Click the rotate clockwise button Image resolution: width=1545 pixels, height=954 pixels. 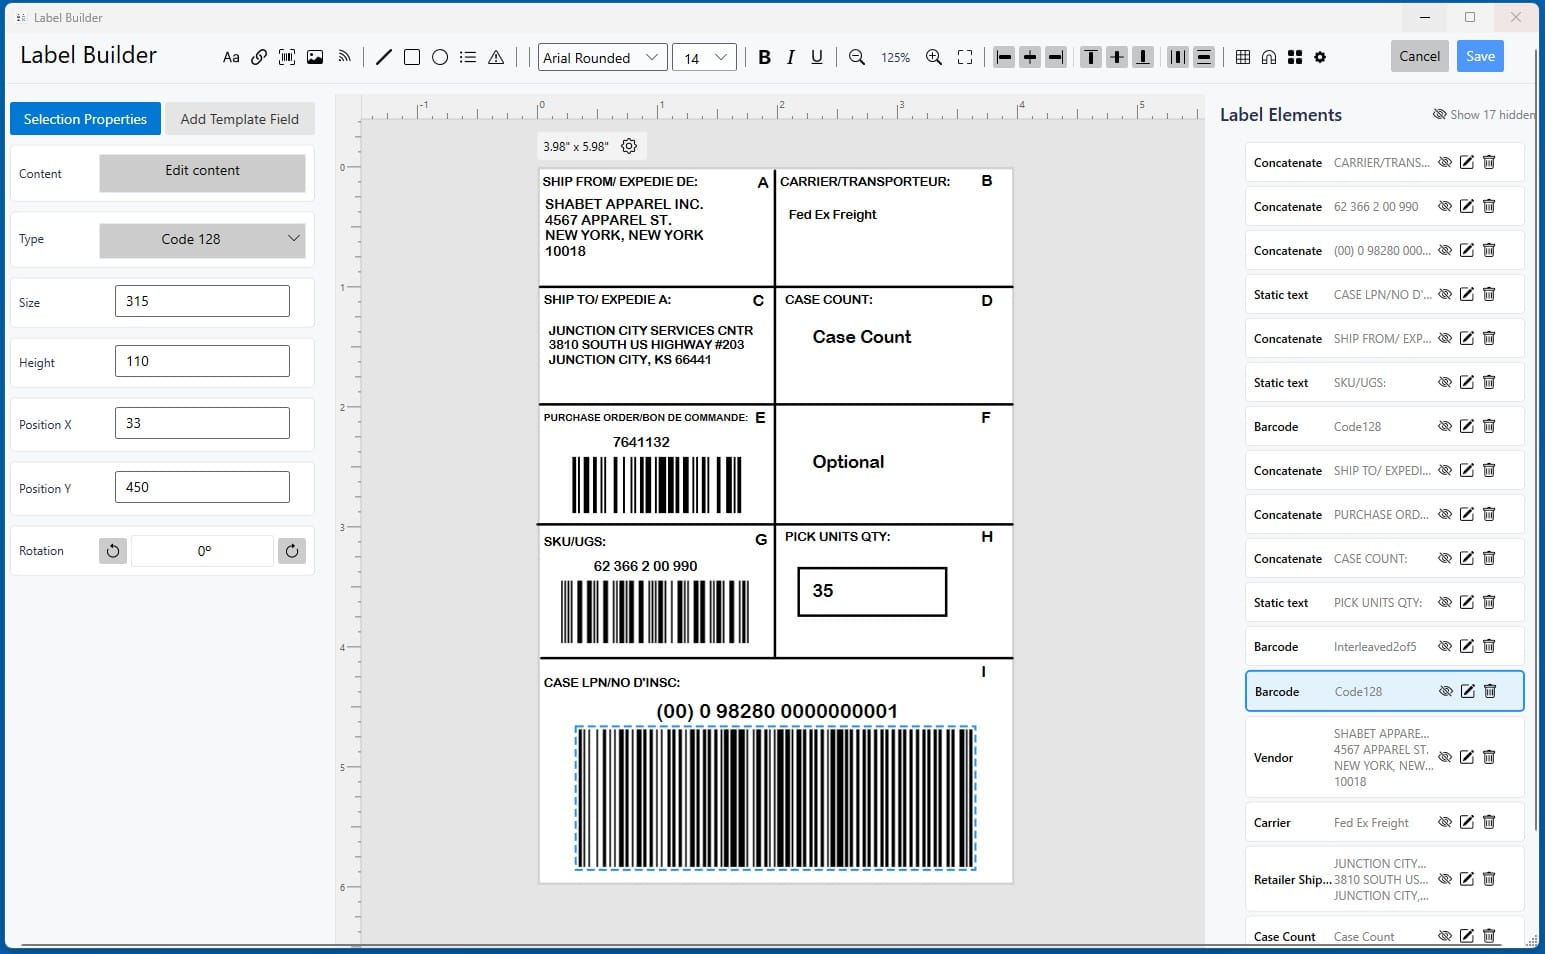pyautogui.click(x=292, y=551)
